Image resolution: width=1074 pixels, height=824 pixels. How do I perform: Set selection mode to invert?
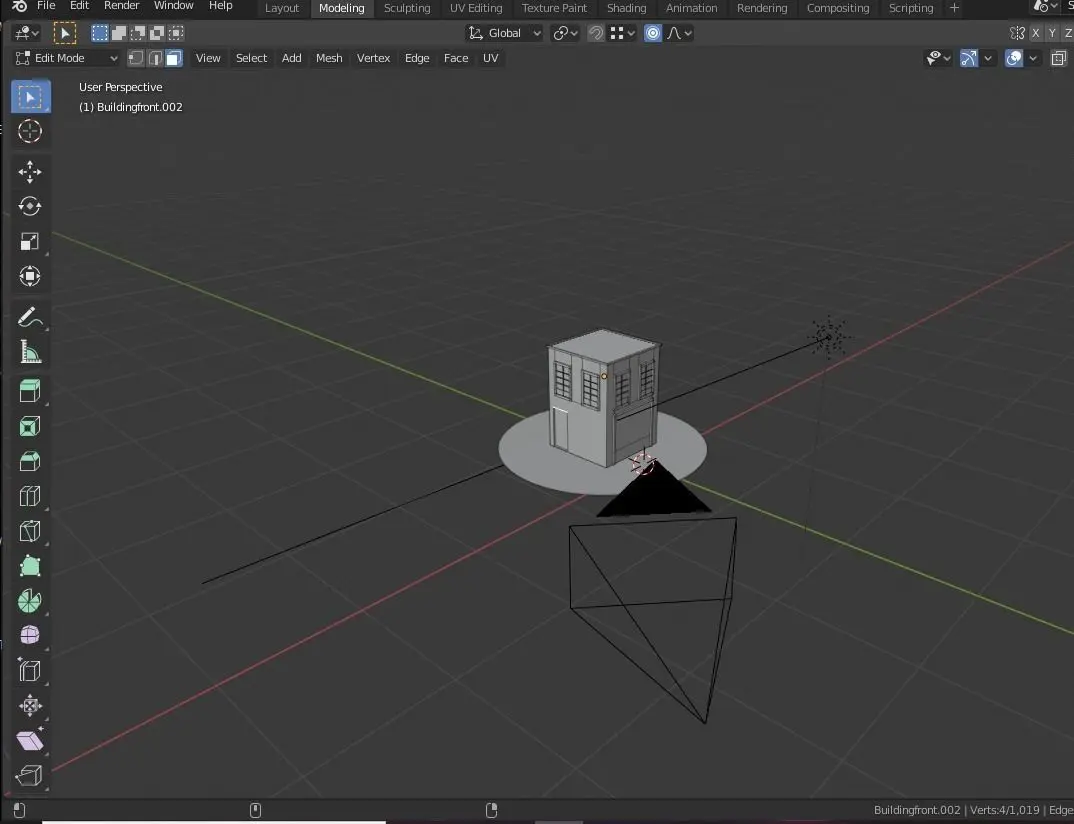click(x=158, y=33)
